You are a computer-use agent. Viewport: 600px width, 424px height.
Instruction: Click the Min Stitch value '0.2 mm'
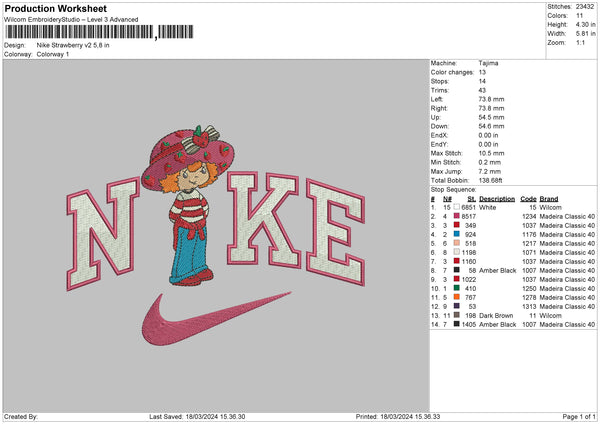[490, 162]
